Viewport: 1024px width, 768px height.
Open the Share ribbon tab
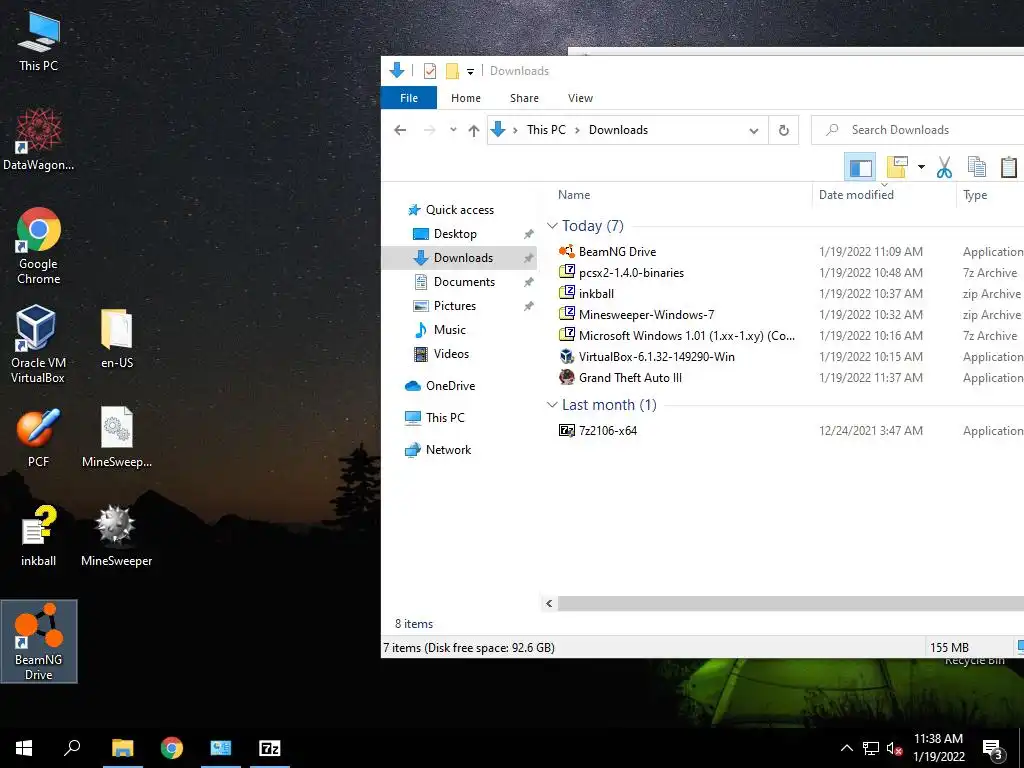tap(524, 98)
